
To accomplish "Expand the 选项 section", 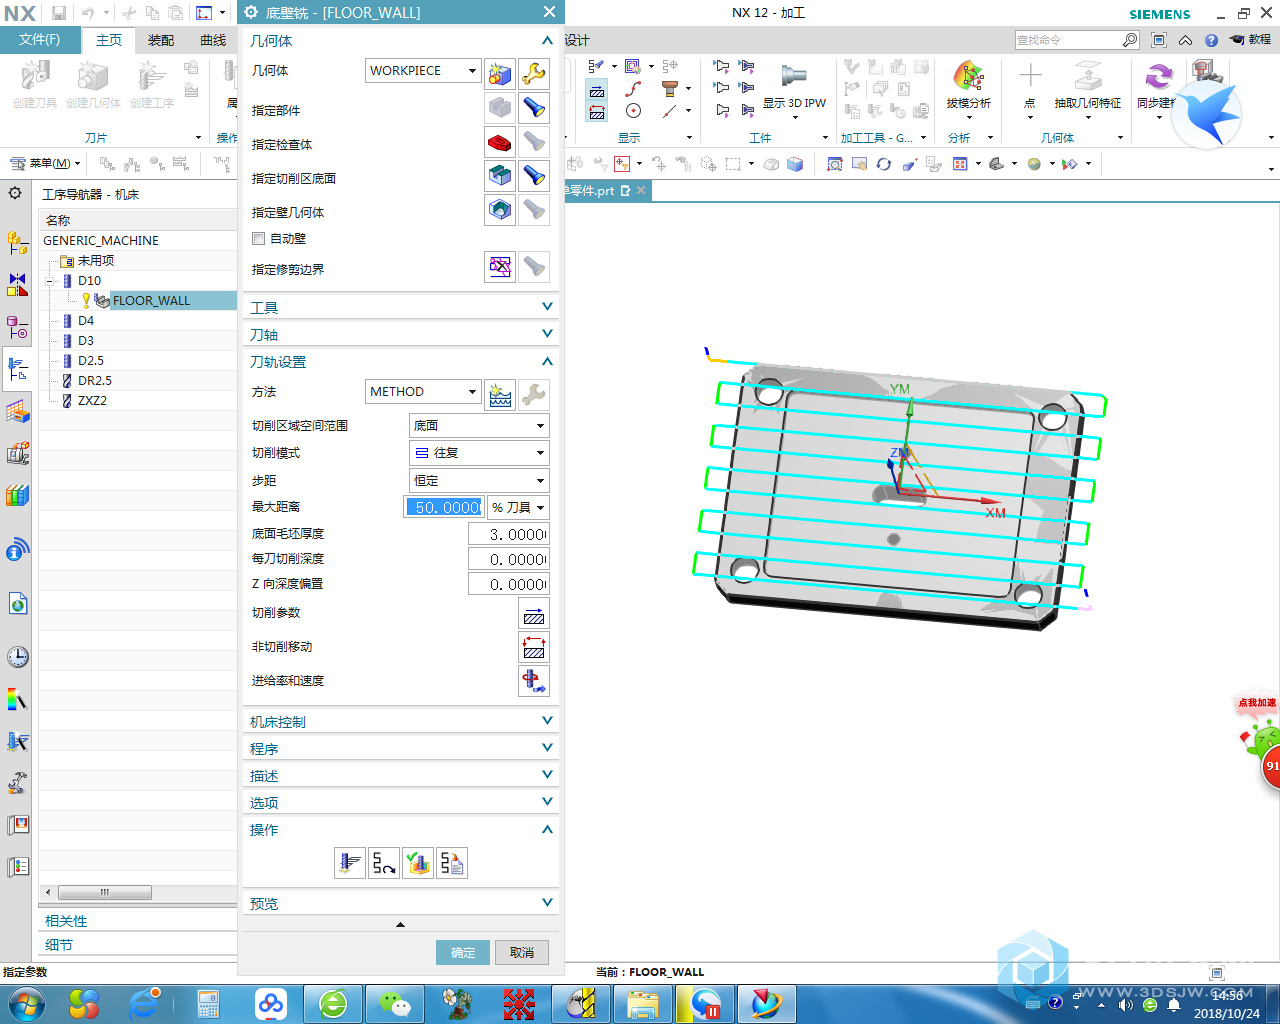I will point(401,802).
